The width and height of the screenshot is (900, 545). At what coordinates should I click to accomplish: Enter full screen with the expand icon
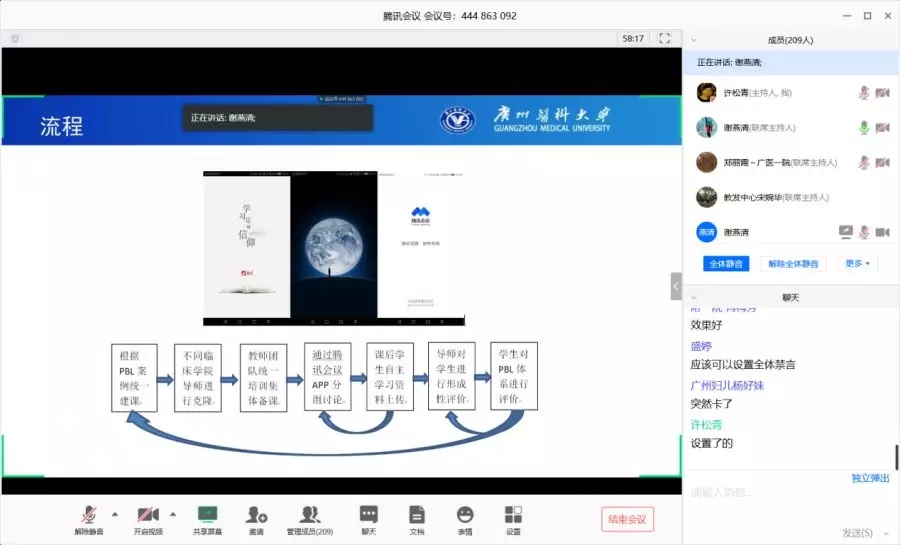tap(664, 38)
